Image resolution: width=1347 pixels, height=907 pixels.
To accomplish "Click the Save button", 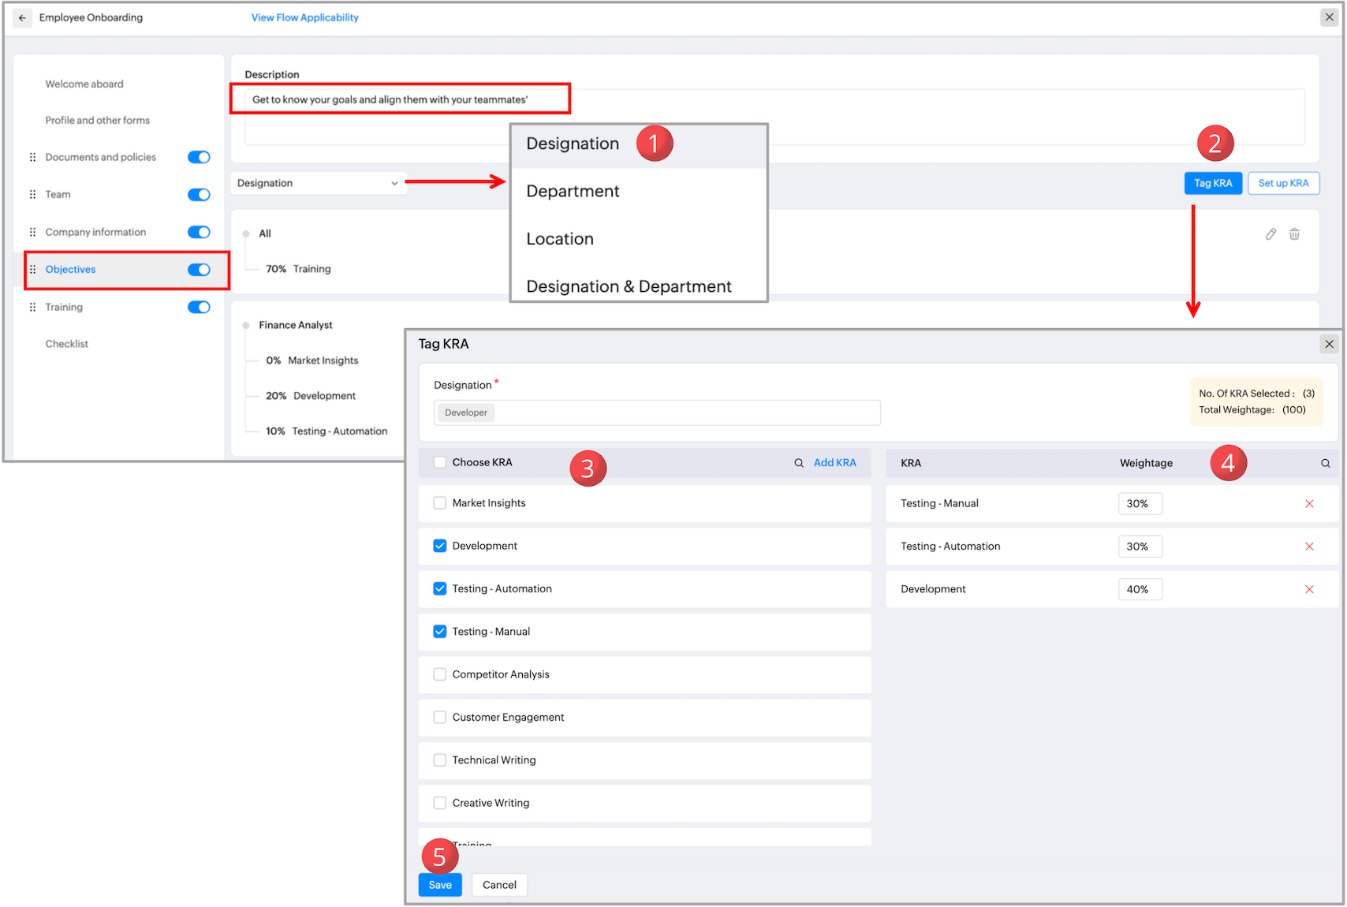I will 440,885.
